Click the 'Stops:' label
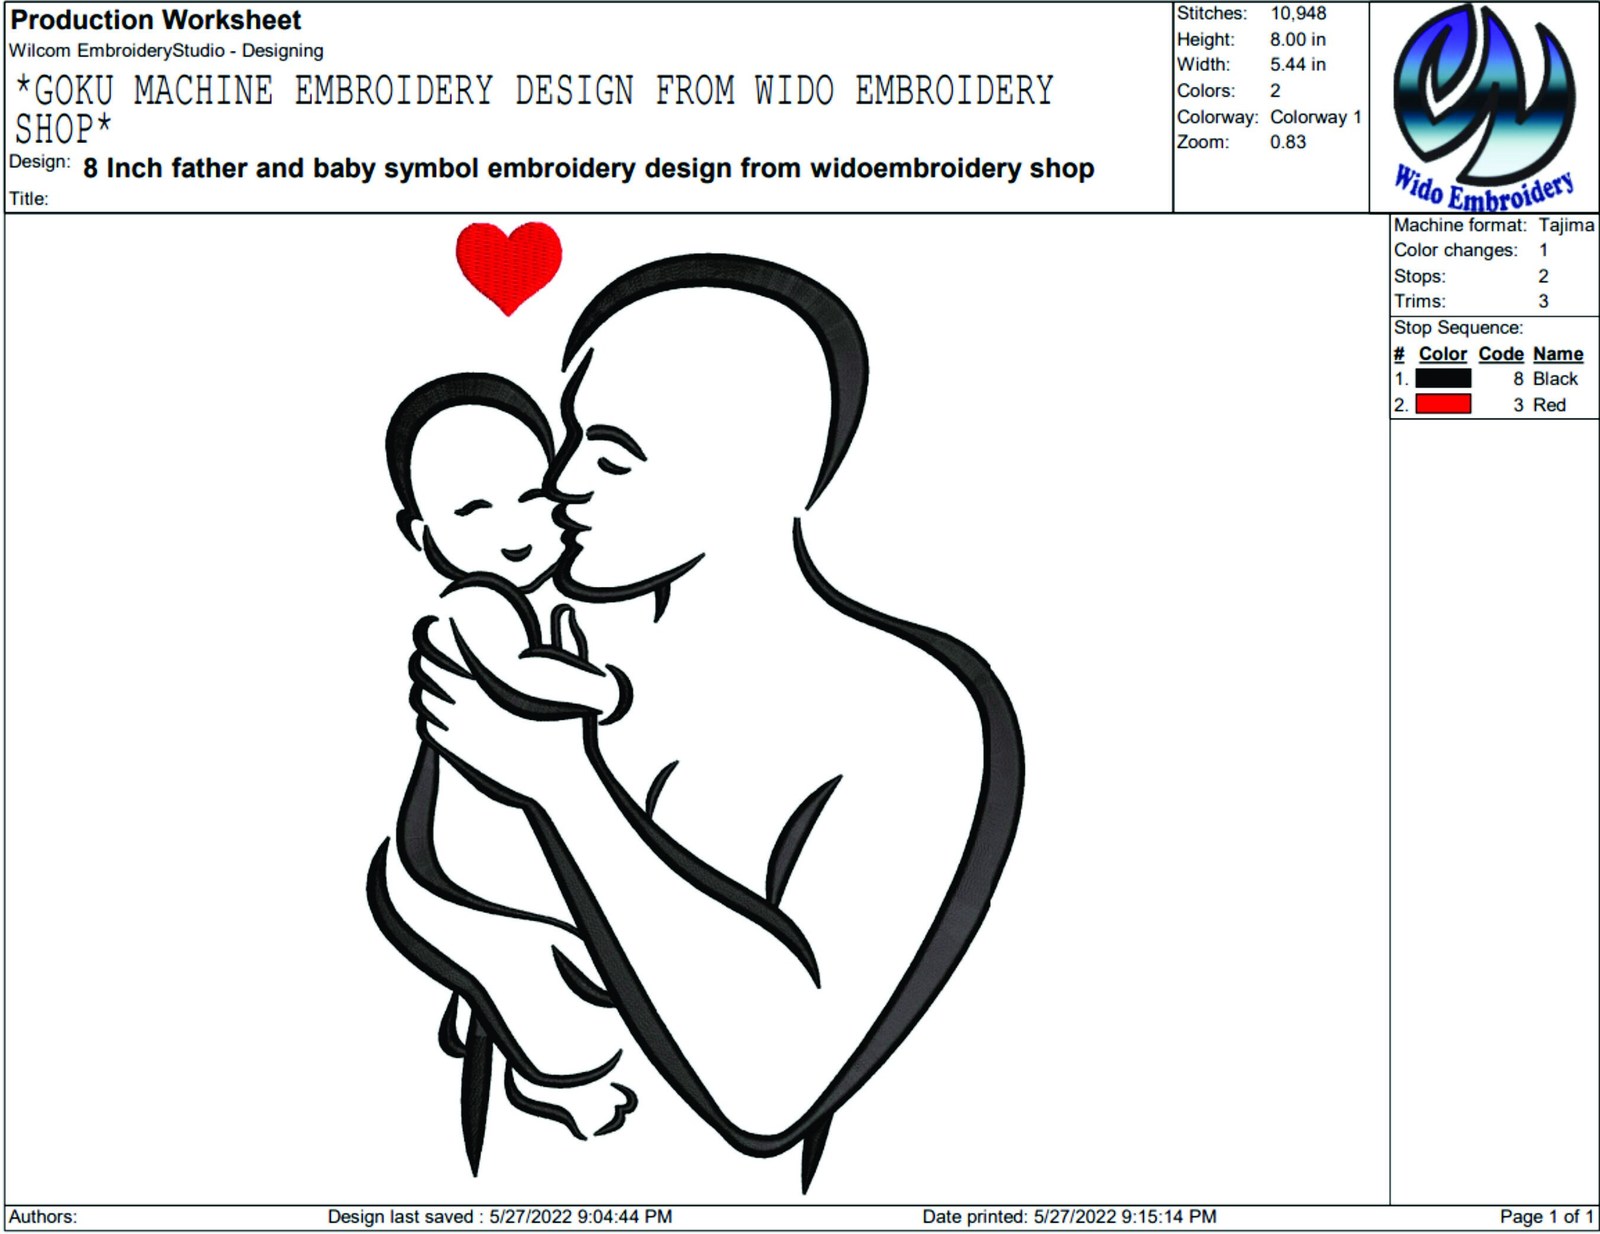 click(x=1420, y=276)
